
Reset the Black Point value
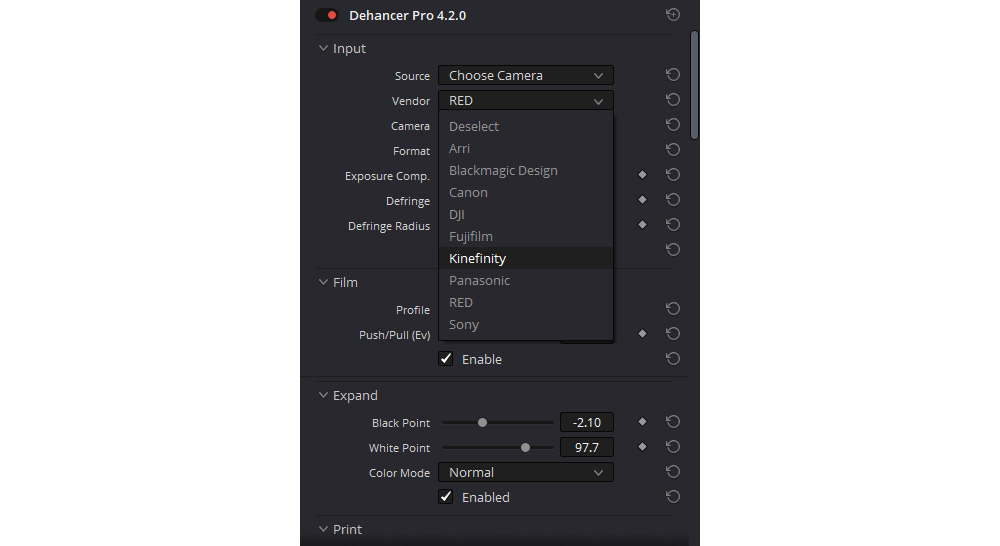click(673, 422)
